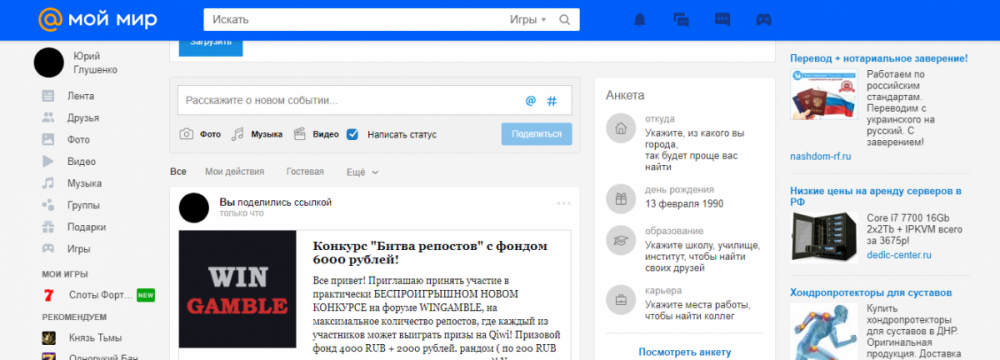Expand the Ещё feed filter dropdown
This screenshot has height=360, width=1000.
362,172
